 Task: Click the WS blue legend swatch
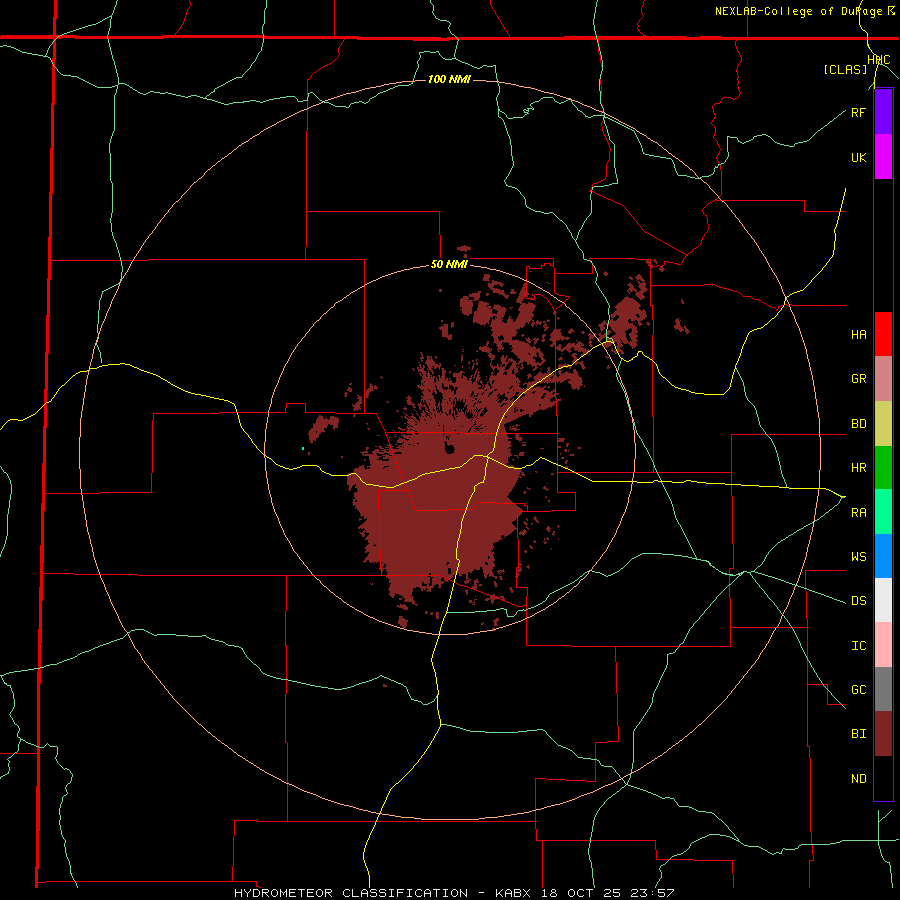tap(883, 556)
